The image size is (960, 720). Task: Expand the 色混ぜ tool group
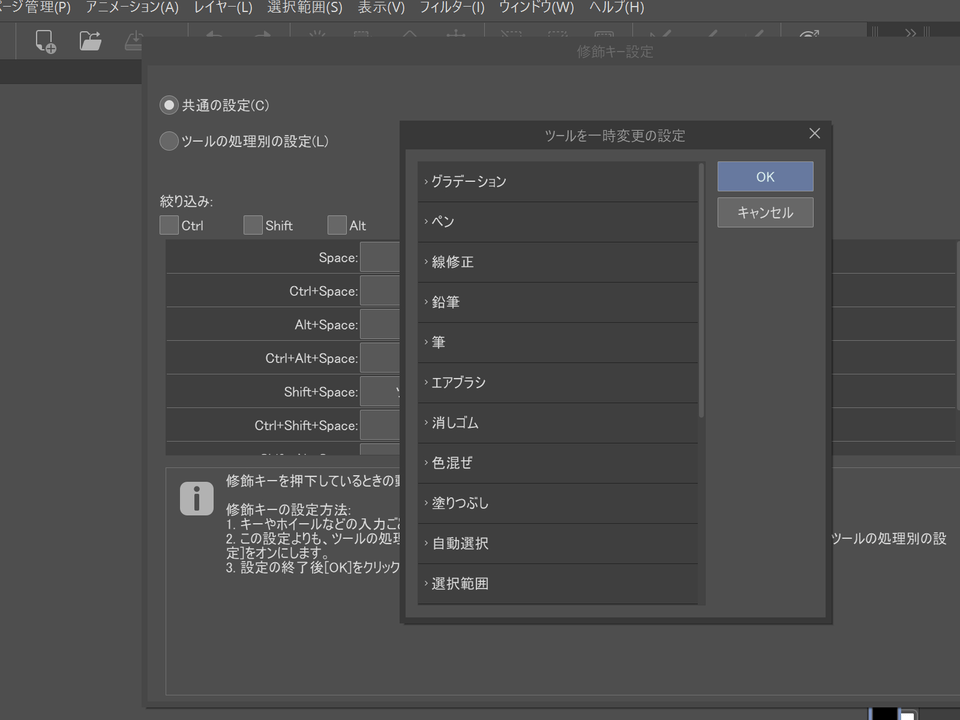[426, 463]
